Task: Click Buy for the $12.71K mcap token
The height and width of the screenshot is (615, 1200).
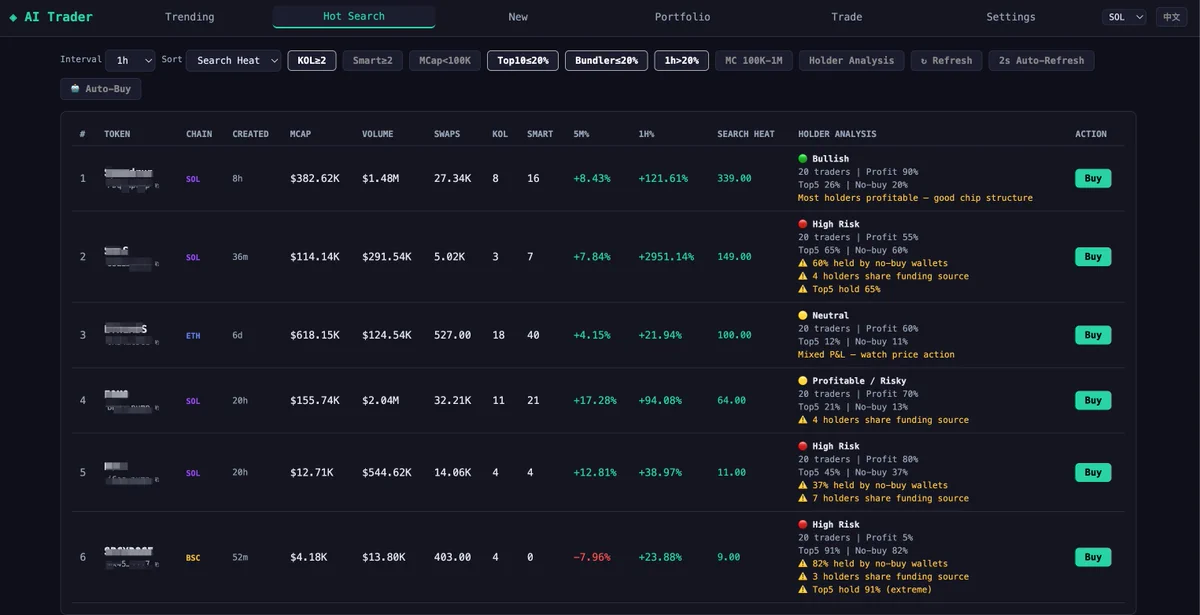Action: [1093, 472]
